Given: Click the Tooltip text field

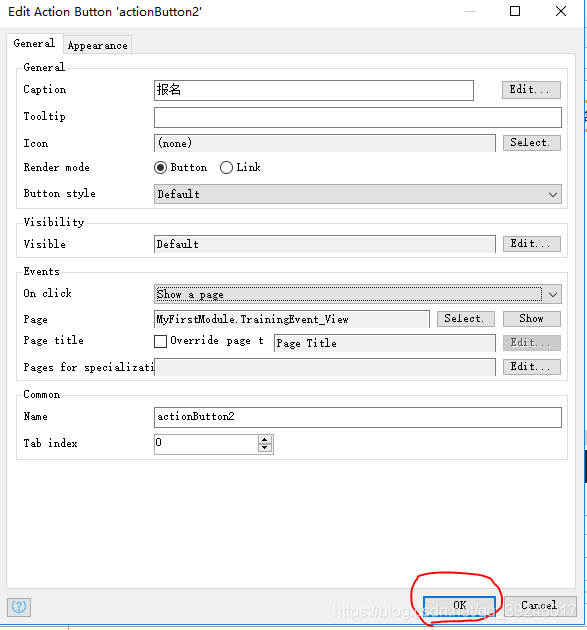Looking at the screenshot, I should (x=358, y=117).
